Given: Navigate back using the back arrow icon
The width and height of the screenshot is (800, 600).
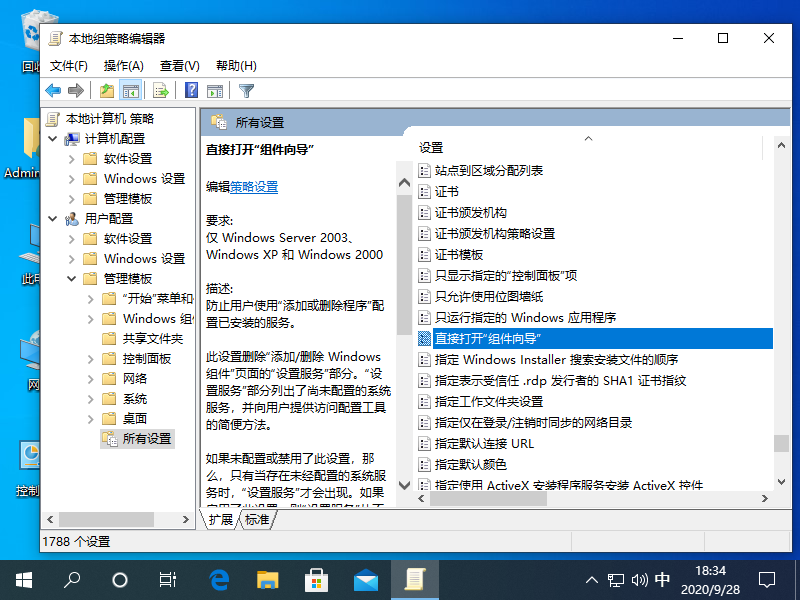Looking at the screenshot, I should coord(53,90).
